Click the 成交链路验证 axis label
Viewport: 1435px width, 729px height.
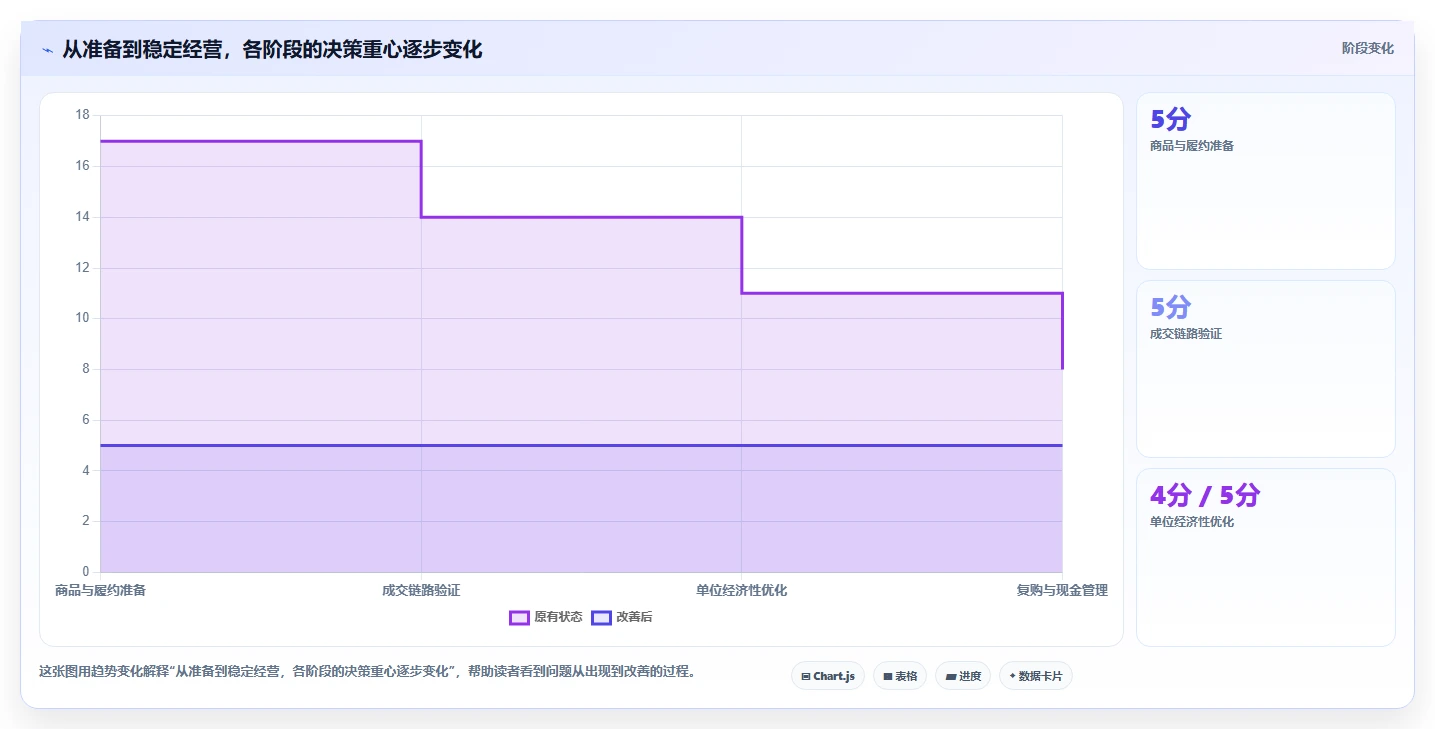click(x=421, y=590)
